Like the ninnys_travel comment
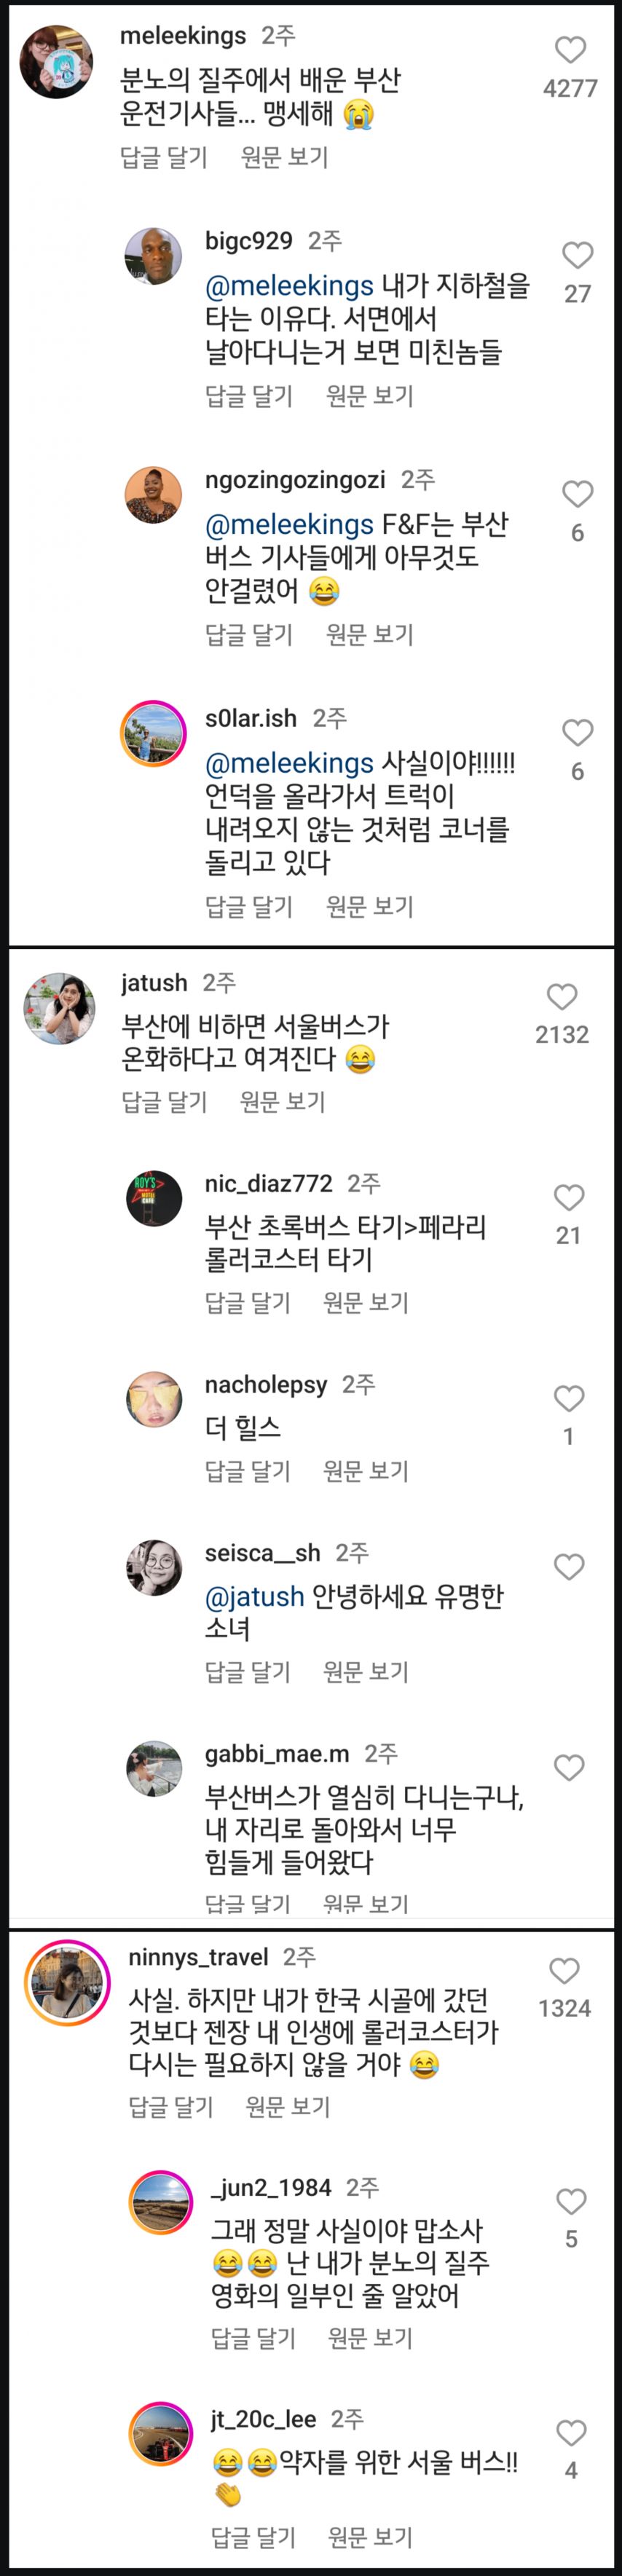The image size is (622, 2576). [x=565, y=1970]
